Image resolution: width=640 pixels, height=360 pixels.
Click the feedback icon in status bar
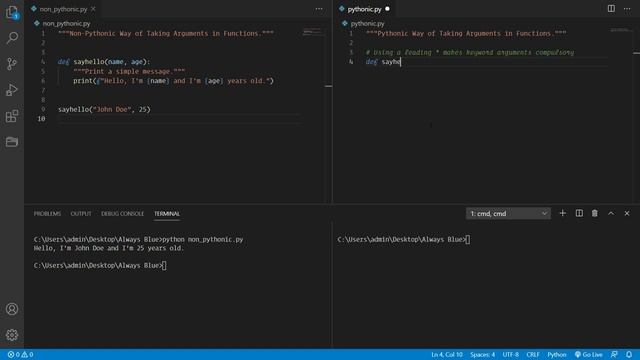[x=614, y=354]
